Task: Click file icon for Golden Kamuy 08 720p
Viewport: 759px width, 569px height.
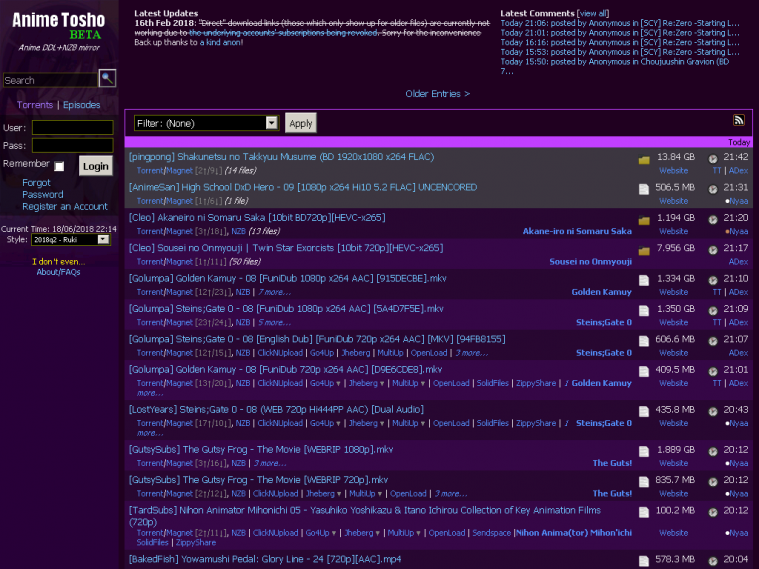Action: tap(644, 371)
